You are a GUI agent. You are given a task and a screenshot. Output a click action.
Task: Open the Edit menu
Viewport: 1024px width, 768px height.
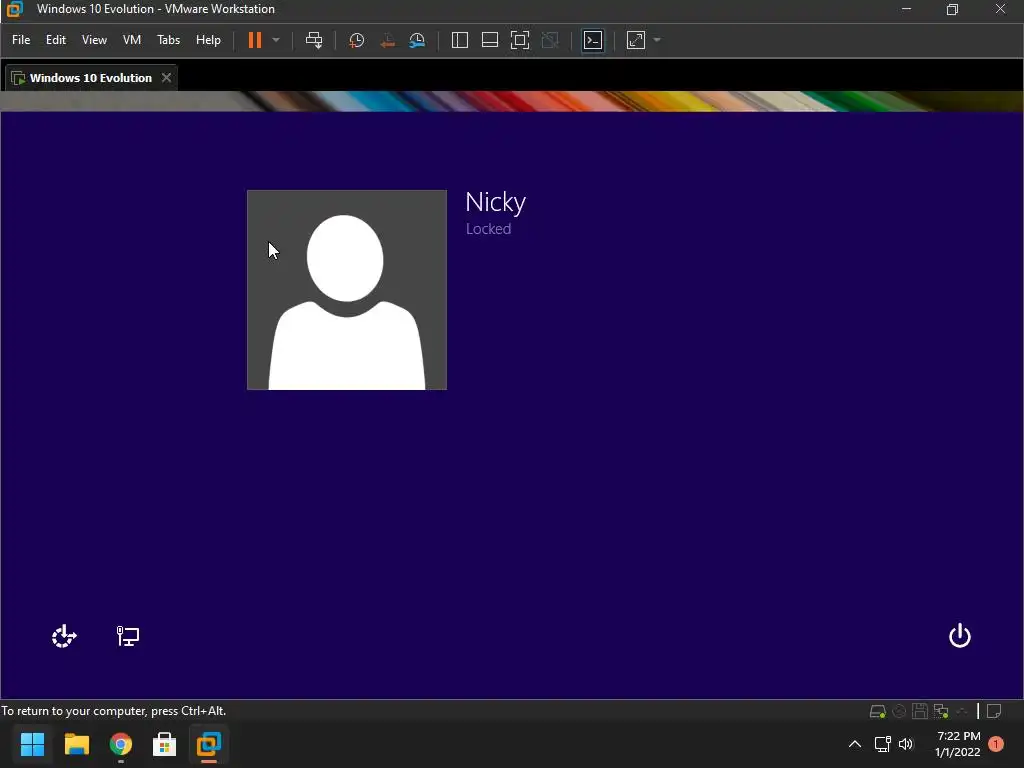(x=56, y=40)
